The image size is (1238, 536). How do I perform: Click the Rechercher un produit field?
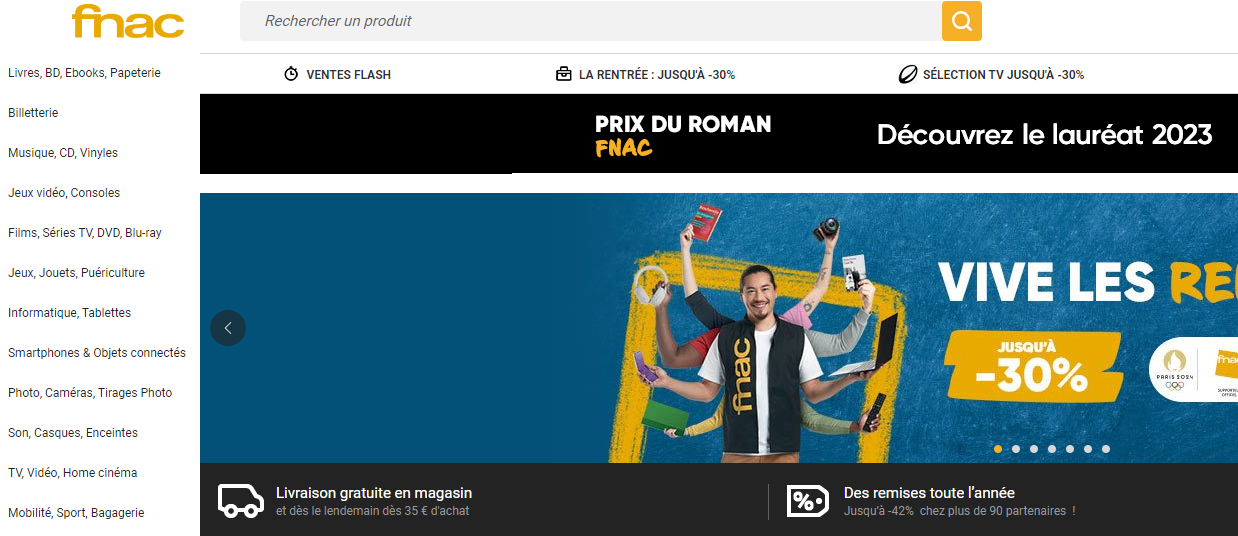click(591, 21)
